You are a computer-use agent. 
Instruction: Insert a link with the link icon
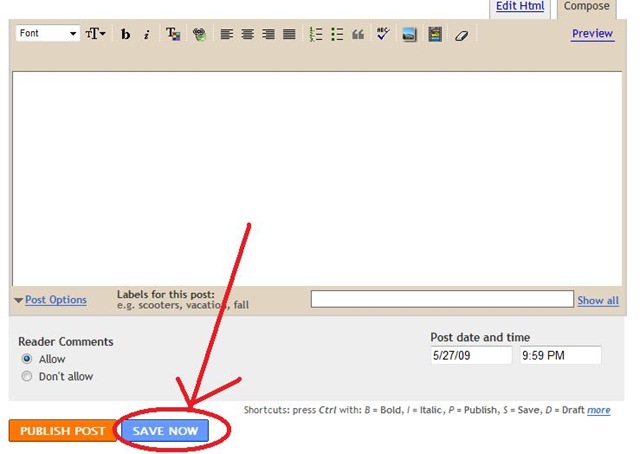(200, 34)
